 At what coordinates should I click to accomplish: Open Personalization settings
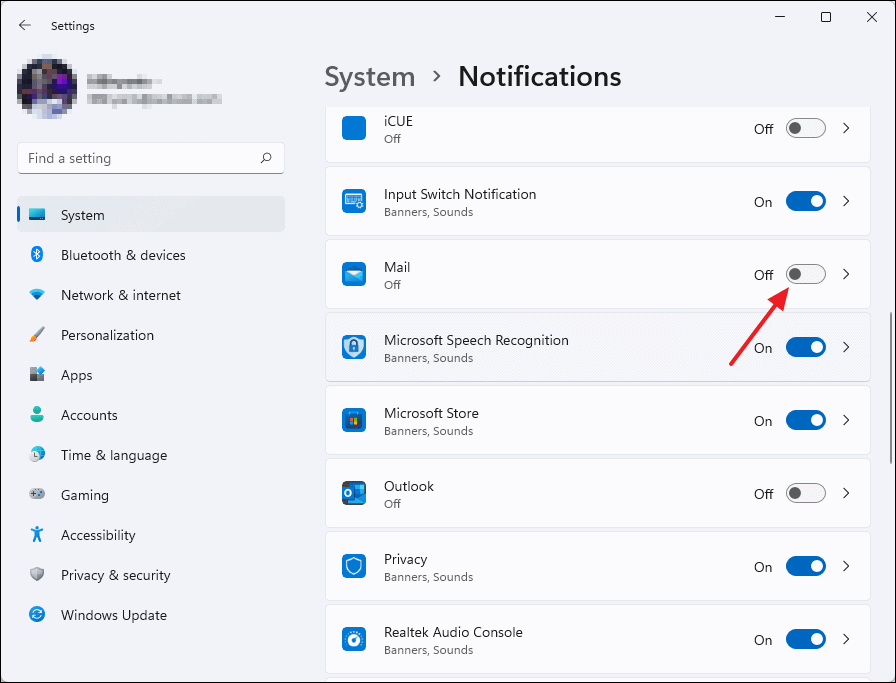[x=151, y=335]
